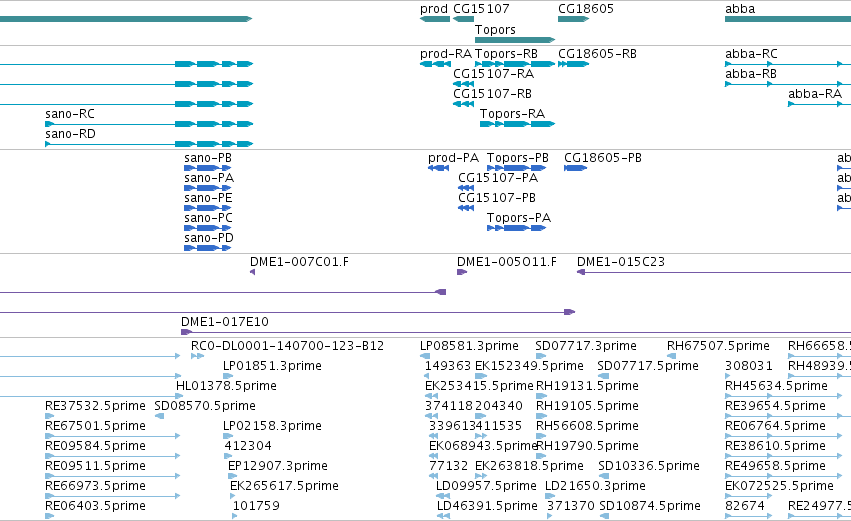Click the RC0-DL0001-140700-123-B12 EST label

pos(287,347)
